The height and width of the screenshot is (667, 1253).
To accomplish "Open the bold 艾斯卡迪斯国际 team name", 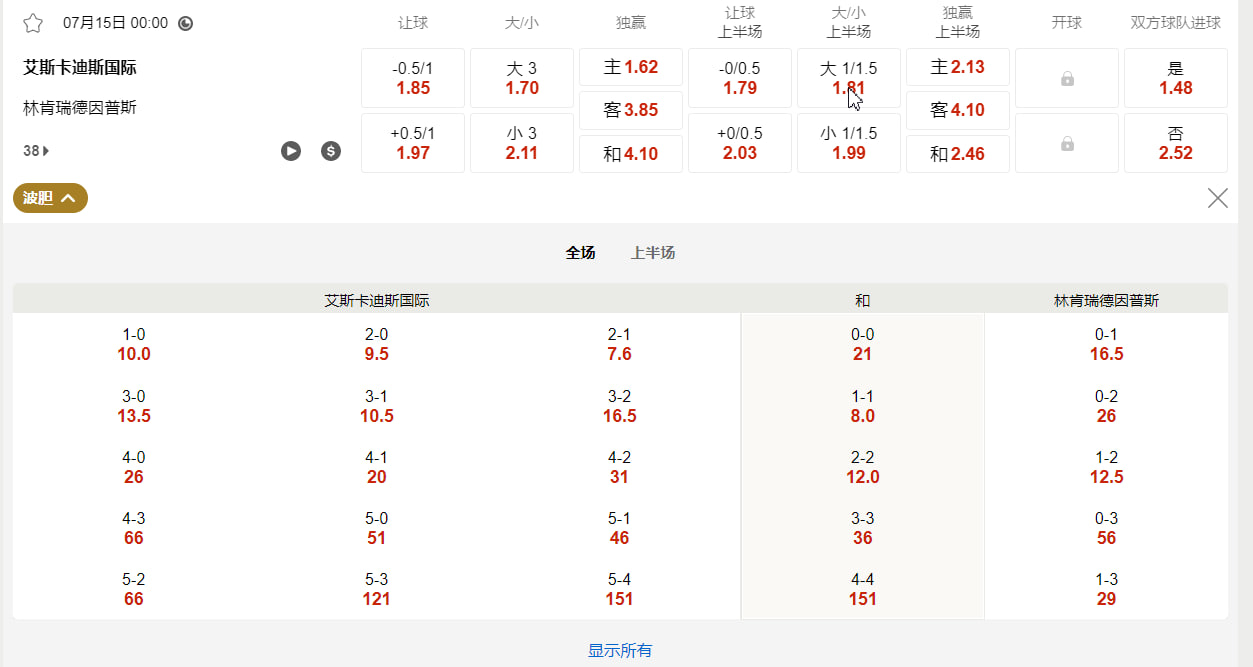I will pos(80,68).
